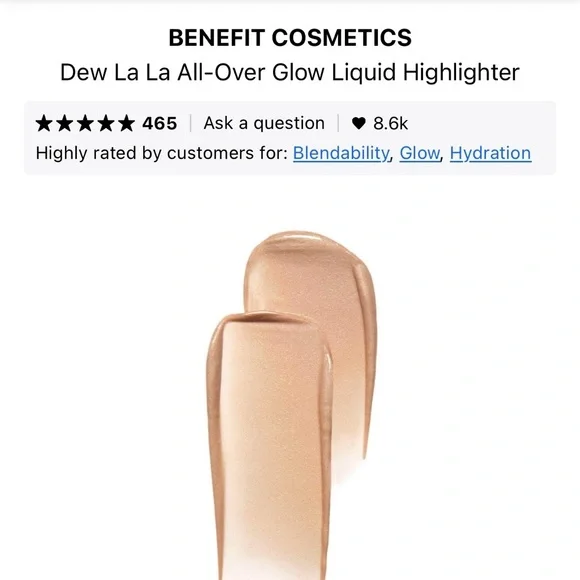580x580 pixels.
Task: Click the 8.6k loves count
Action: [391, 123]
